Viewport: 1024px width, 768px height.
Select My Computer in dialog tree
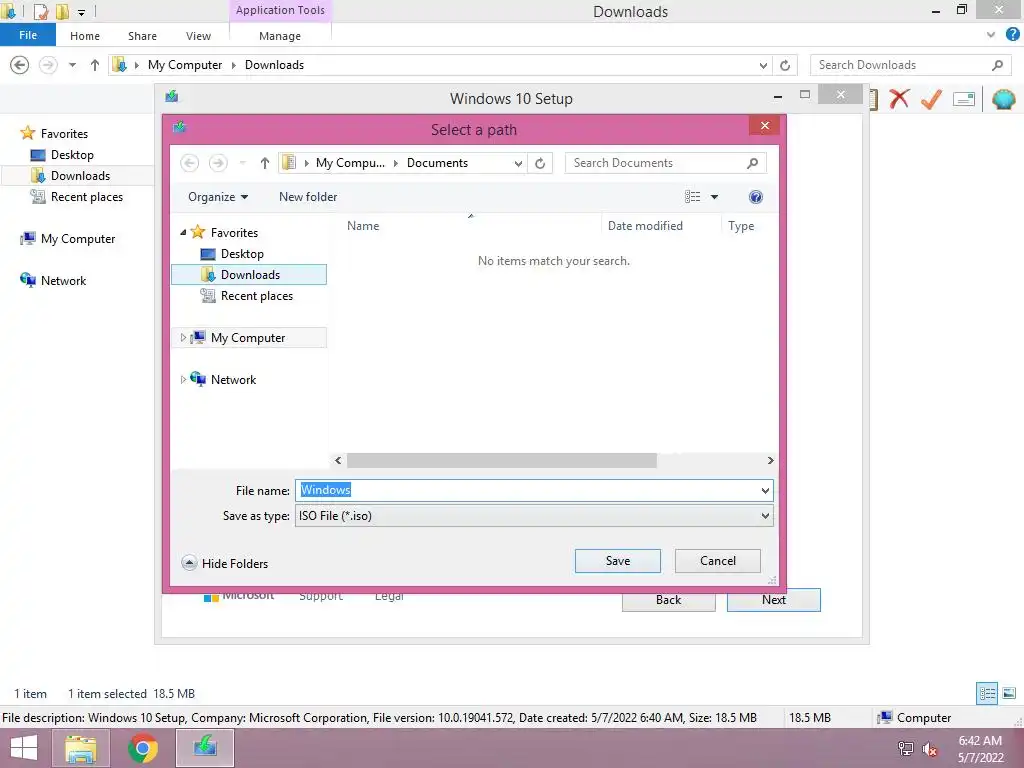tap(248, 338)
